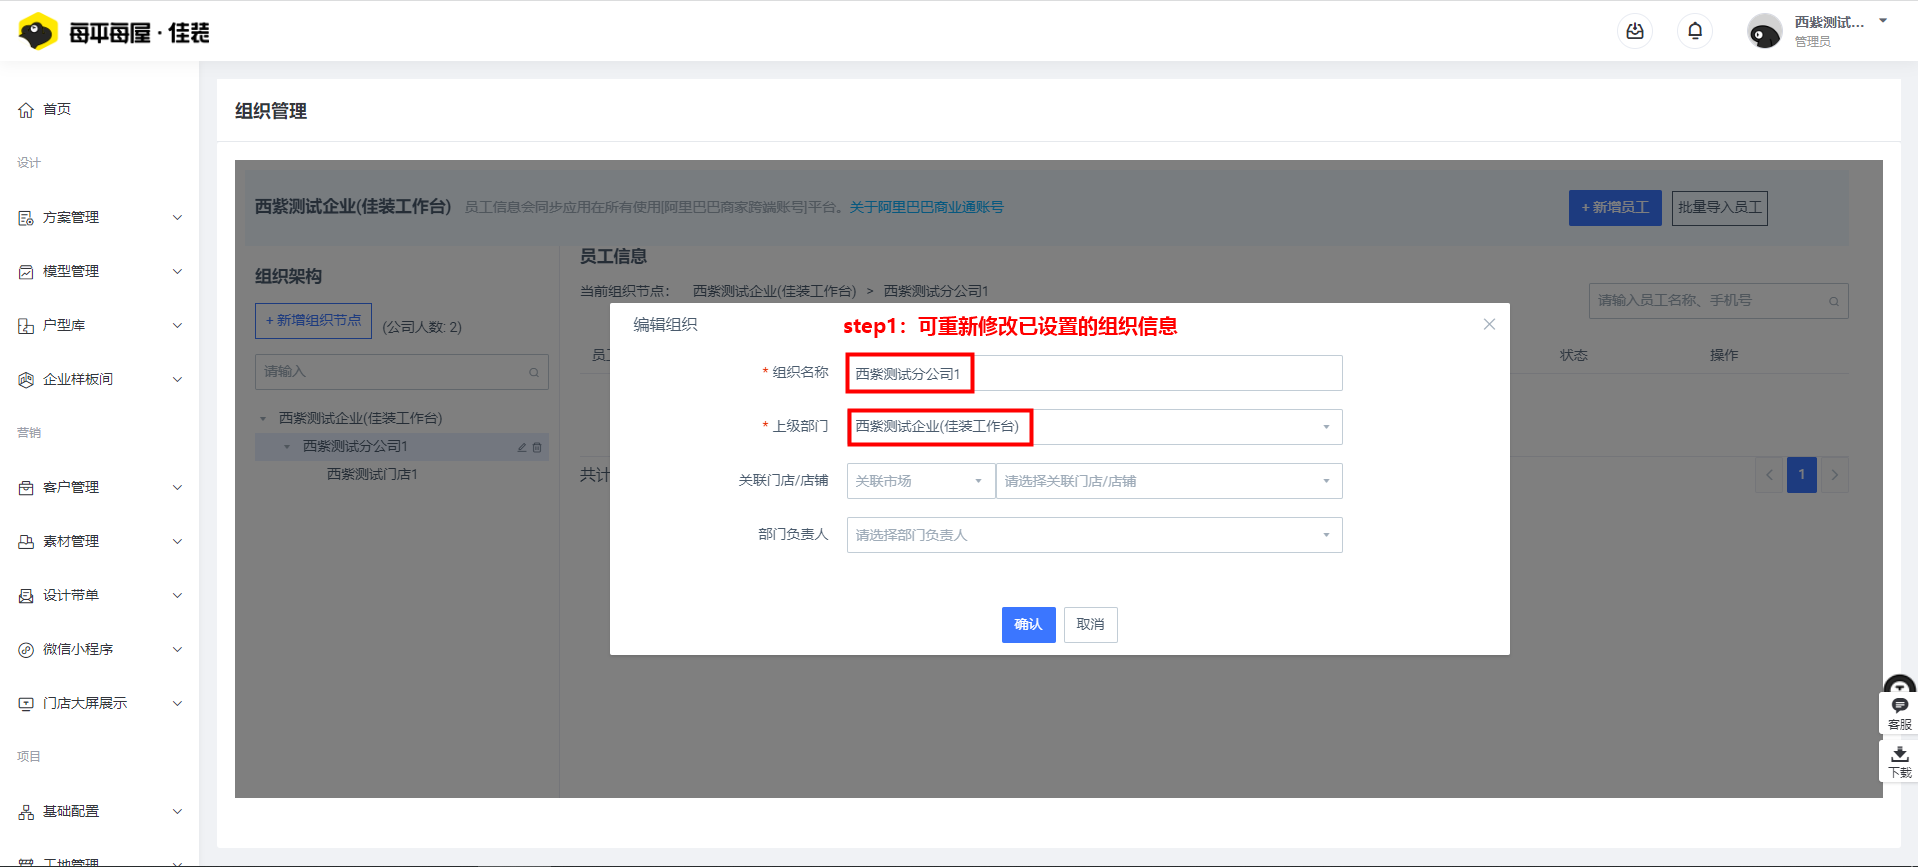Click the 确认 button
Viewport: 1918px width, 867px height.
(1028, 625)
